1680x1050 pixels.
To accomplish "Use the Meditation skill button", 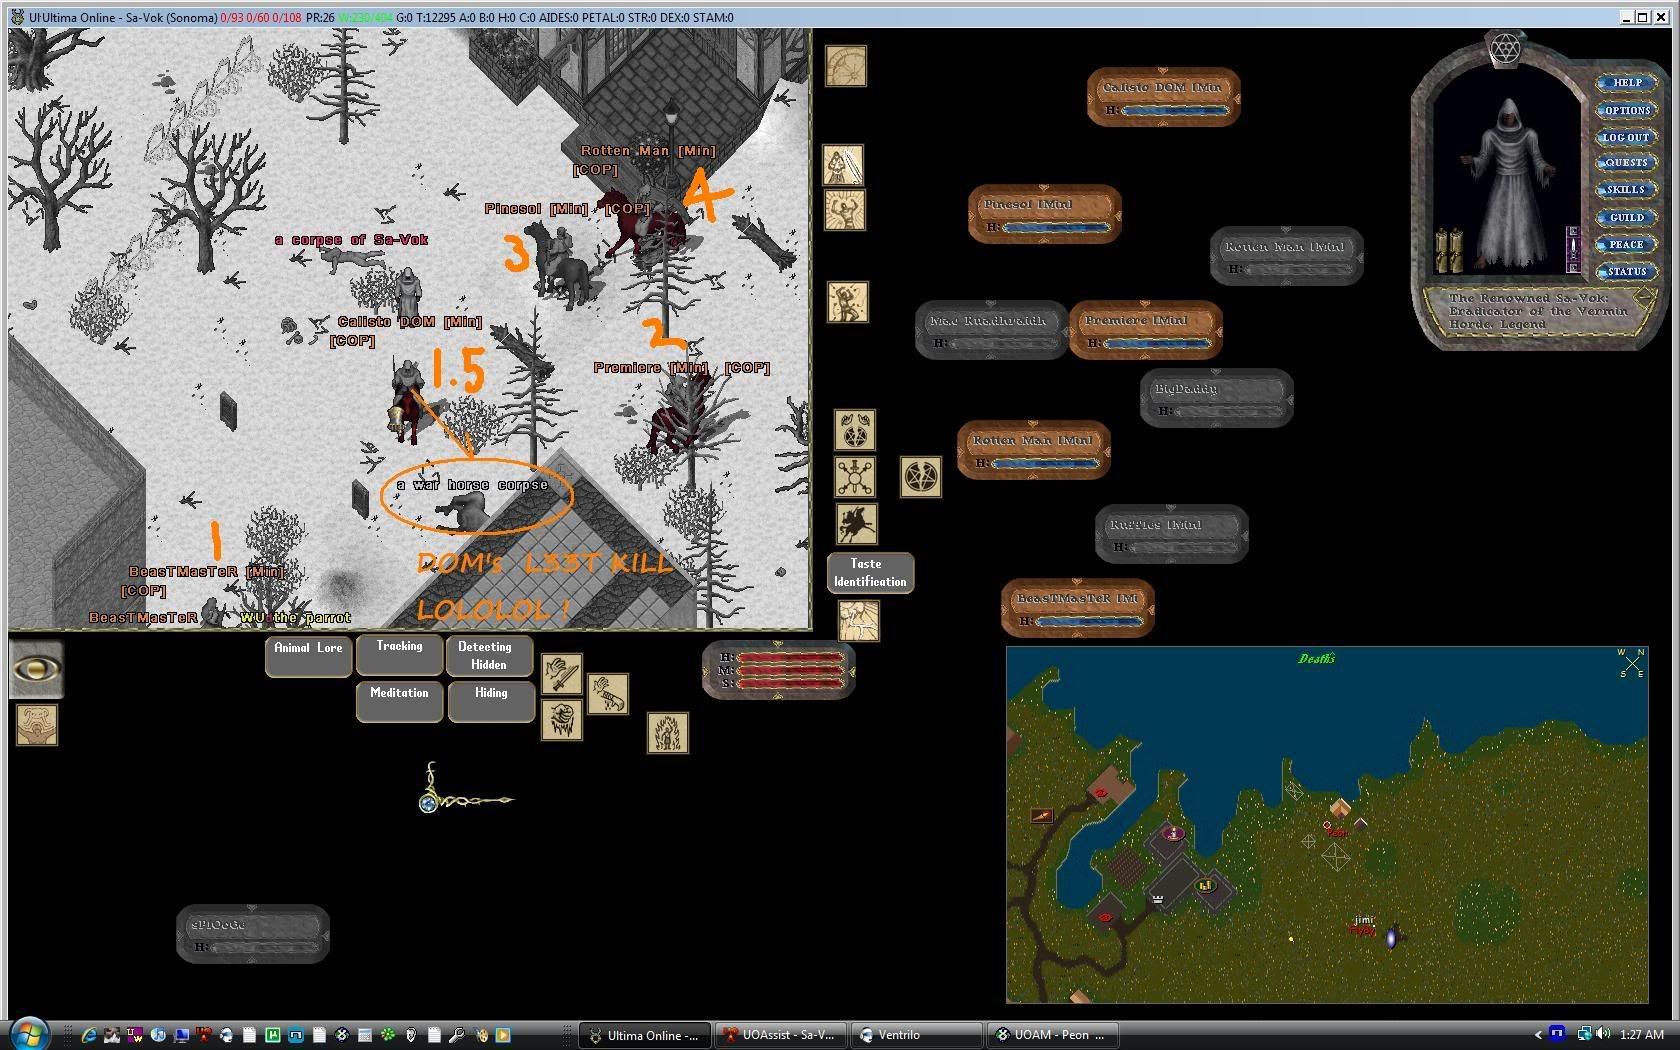I will tap(399, 701).
